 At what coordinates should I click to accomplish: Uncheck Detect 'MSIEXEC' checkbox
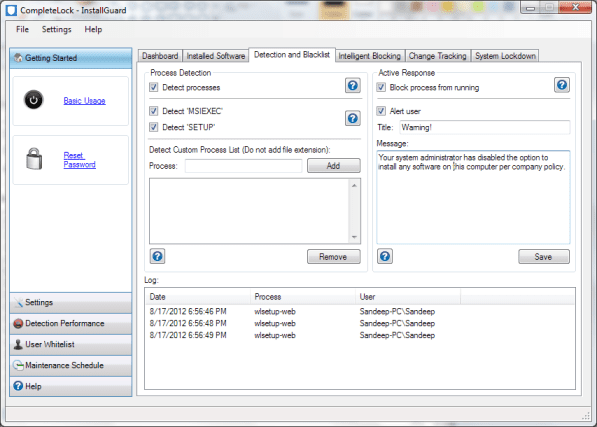click(x=153, y=111)
